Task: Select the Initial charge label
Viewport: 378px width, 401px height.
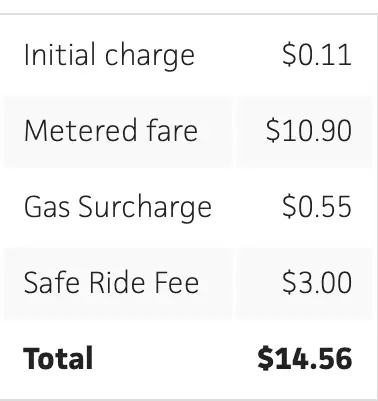Action: tap(109, 56)
